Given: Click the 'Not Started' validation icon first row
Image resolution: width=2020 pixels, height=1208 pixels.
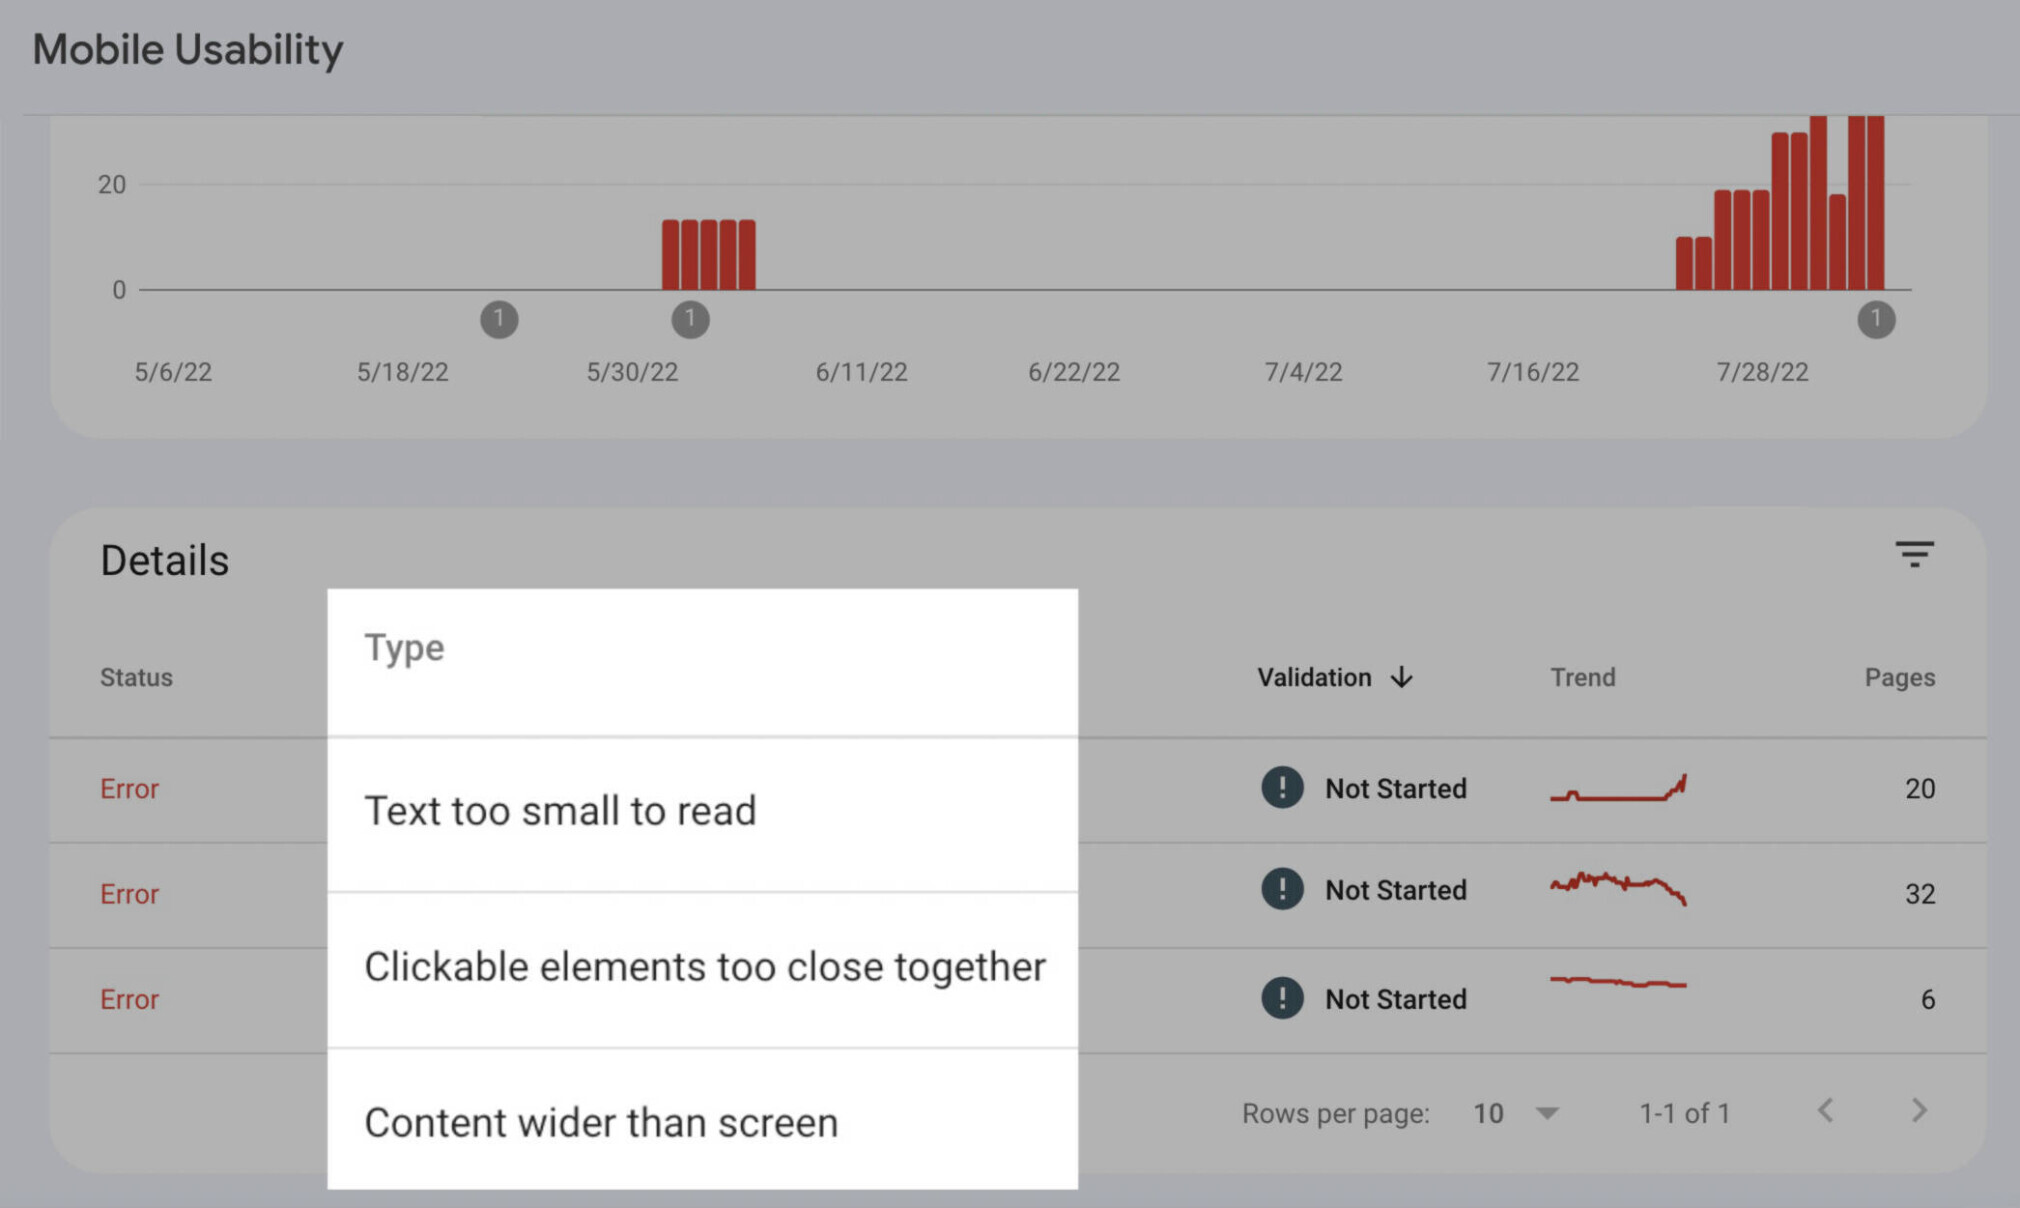Looking at the screenshot, I should (x=1284, y=788).
